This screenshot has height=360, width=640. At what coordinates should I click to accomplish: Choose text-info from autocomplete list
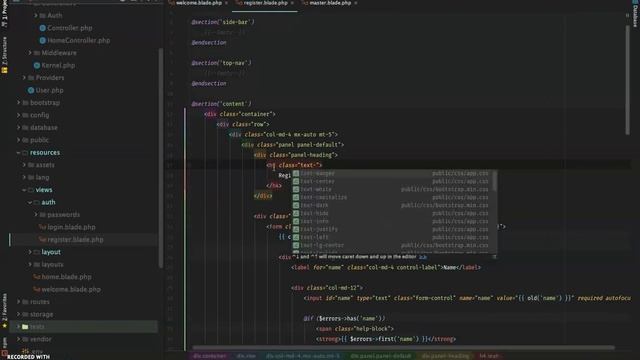point(394,221)
